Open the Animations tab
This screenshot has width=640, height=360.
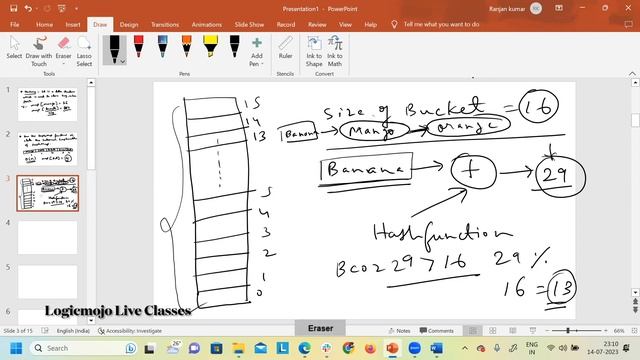click(x=207, y=24)
